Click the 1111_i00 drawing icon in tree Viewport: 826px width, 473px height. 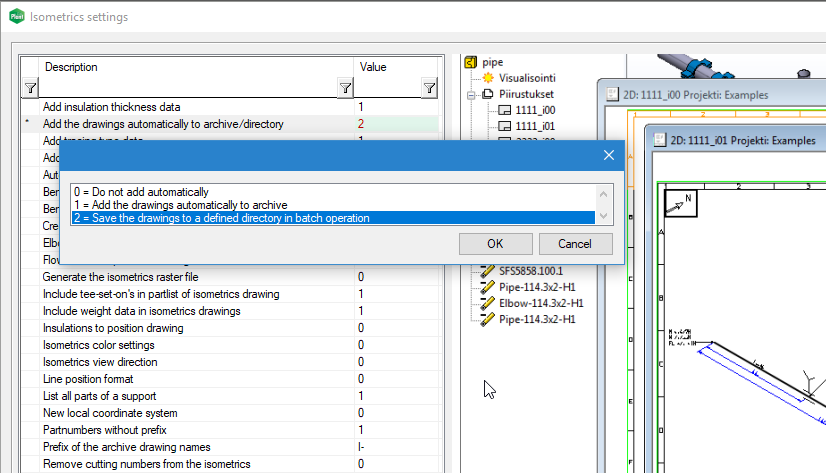click(504, 110)
